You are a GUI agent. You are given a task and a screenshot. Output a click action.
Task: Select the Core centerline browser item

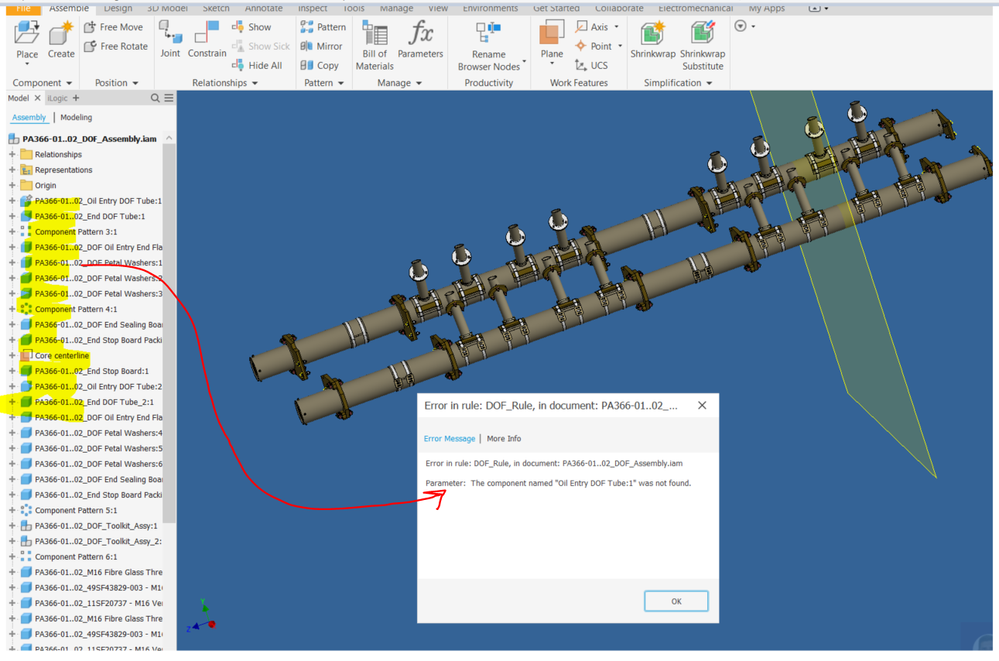(x=62, y=356)
